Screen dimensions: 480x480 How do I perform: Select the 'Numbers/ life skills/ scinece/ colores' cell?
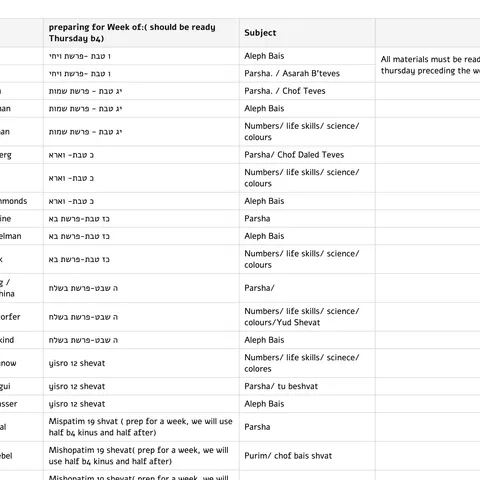[307, 363]
